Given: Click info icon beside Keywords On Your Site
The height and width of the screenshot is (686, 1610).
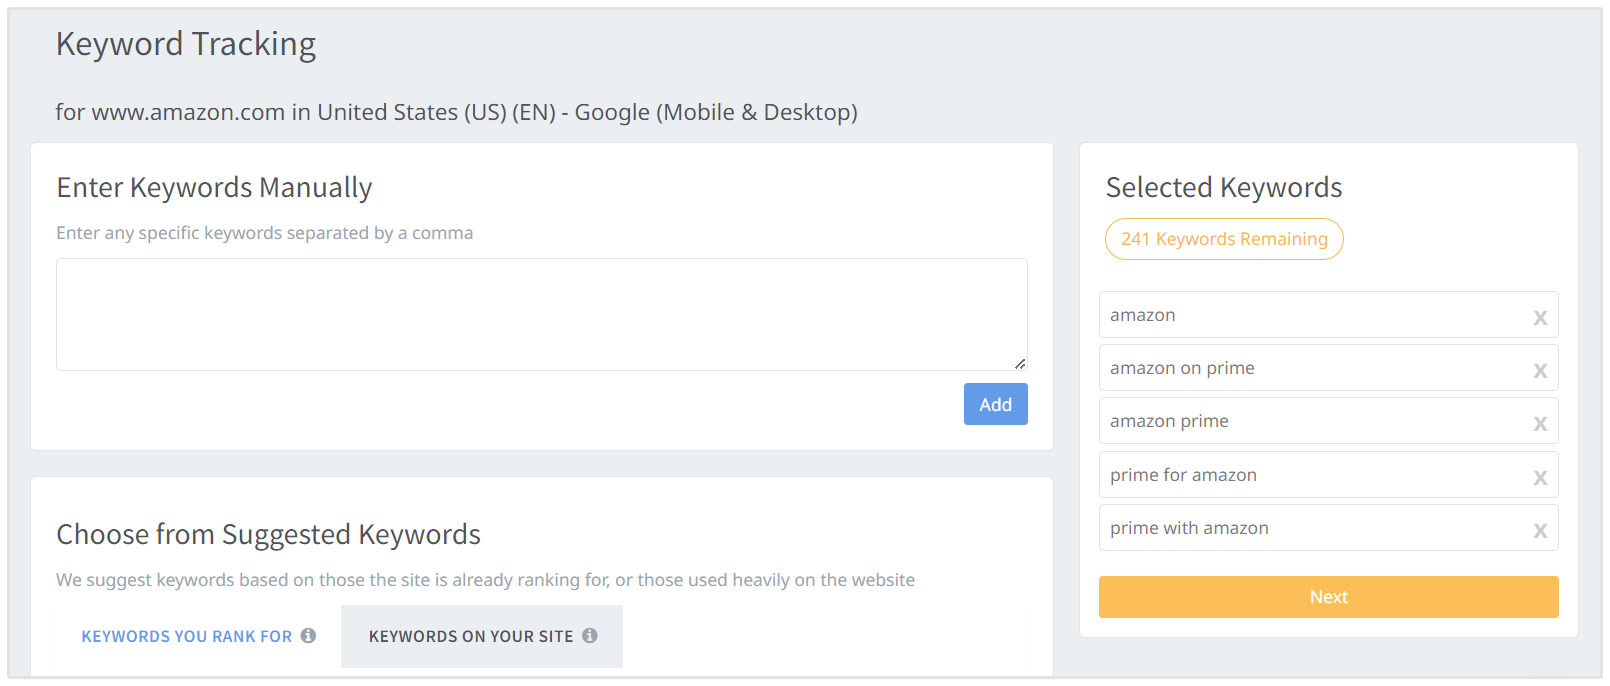Looking at the screenshot, I should [590, 636].
